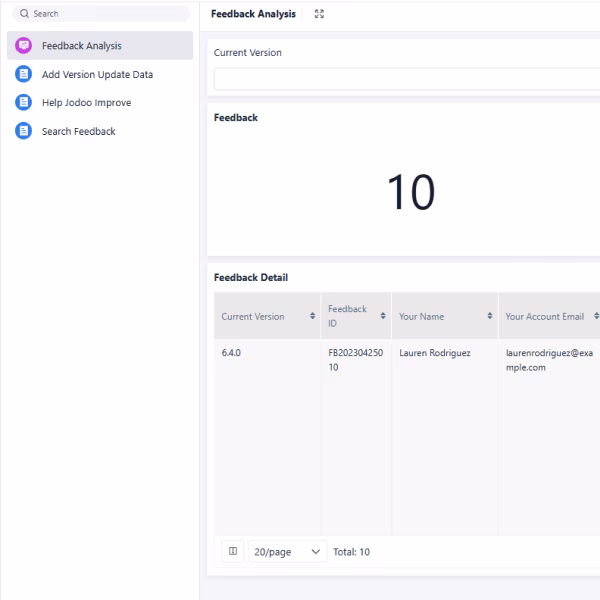Open the Current Version filter field
600x600 pixels.
click(x=405, y=79)
